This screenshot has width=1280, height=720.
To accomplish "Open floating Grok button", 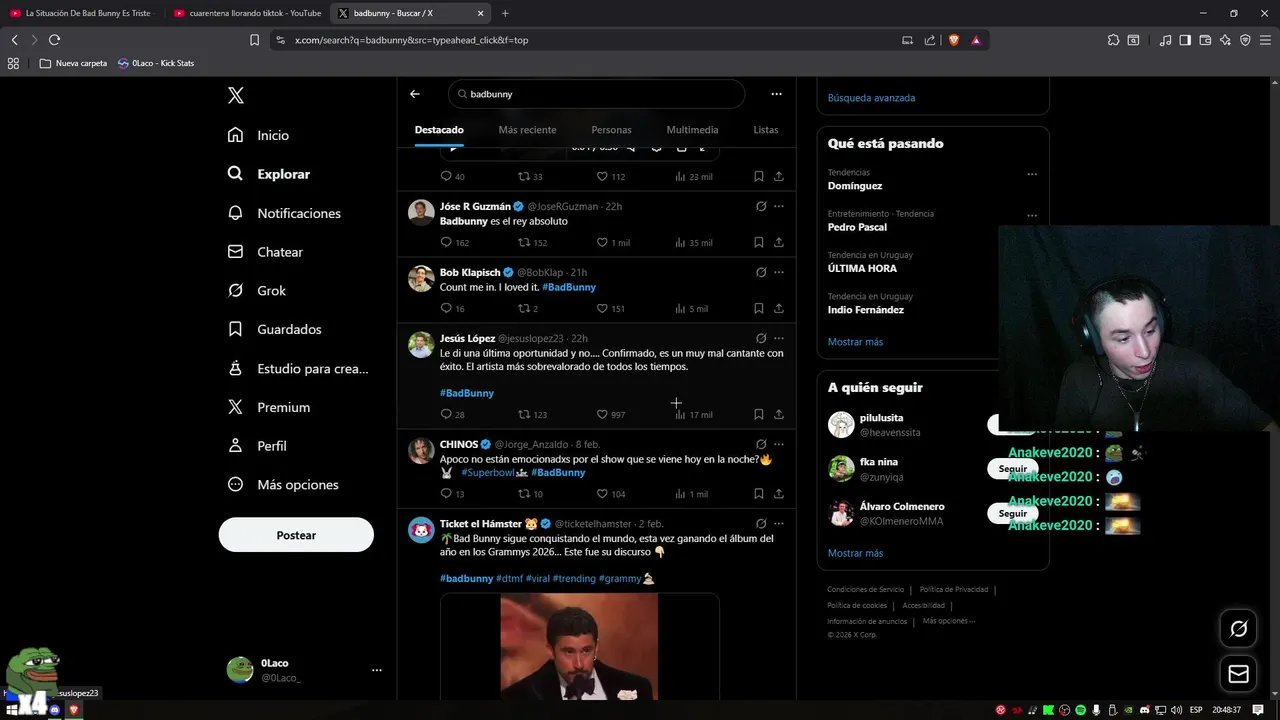I will (1239, 629).
